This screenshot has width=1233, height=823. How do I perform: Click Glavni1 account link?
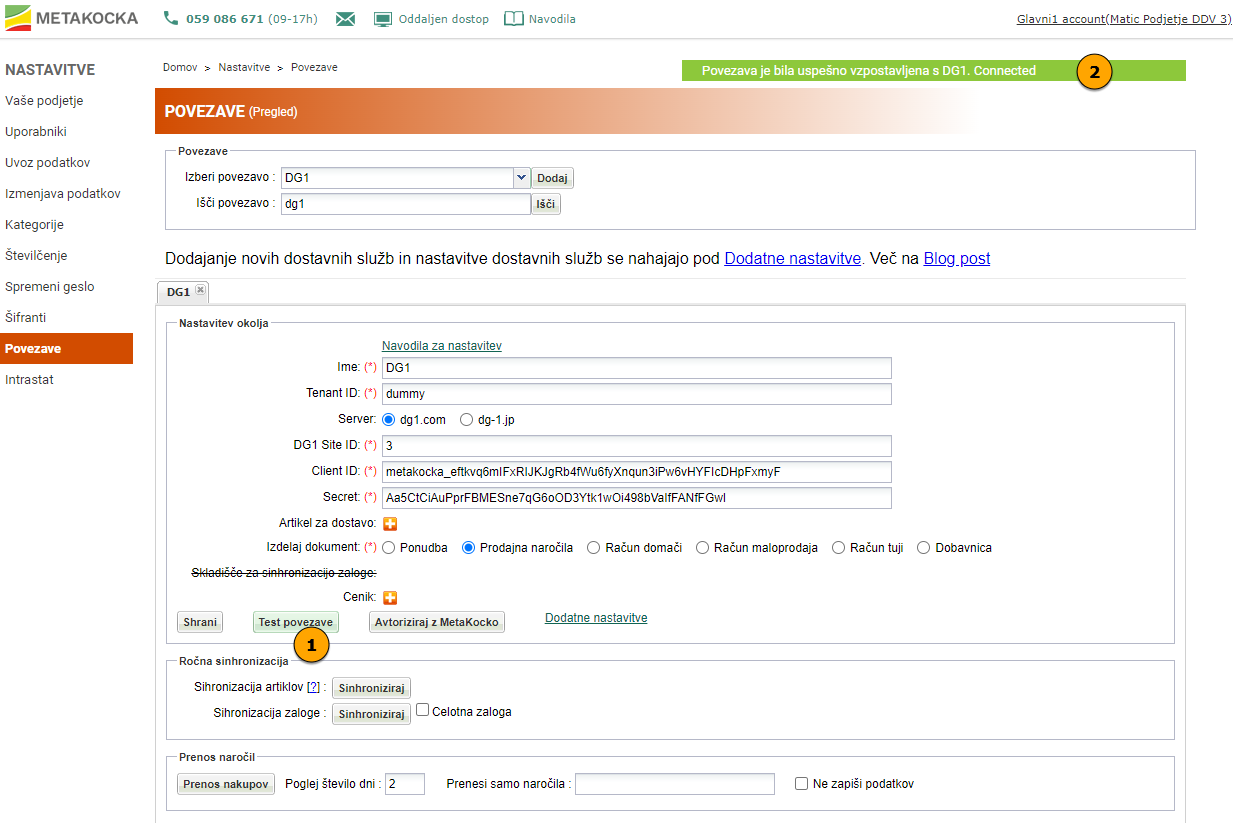[1124, 19]
